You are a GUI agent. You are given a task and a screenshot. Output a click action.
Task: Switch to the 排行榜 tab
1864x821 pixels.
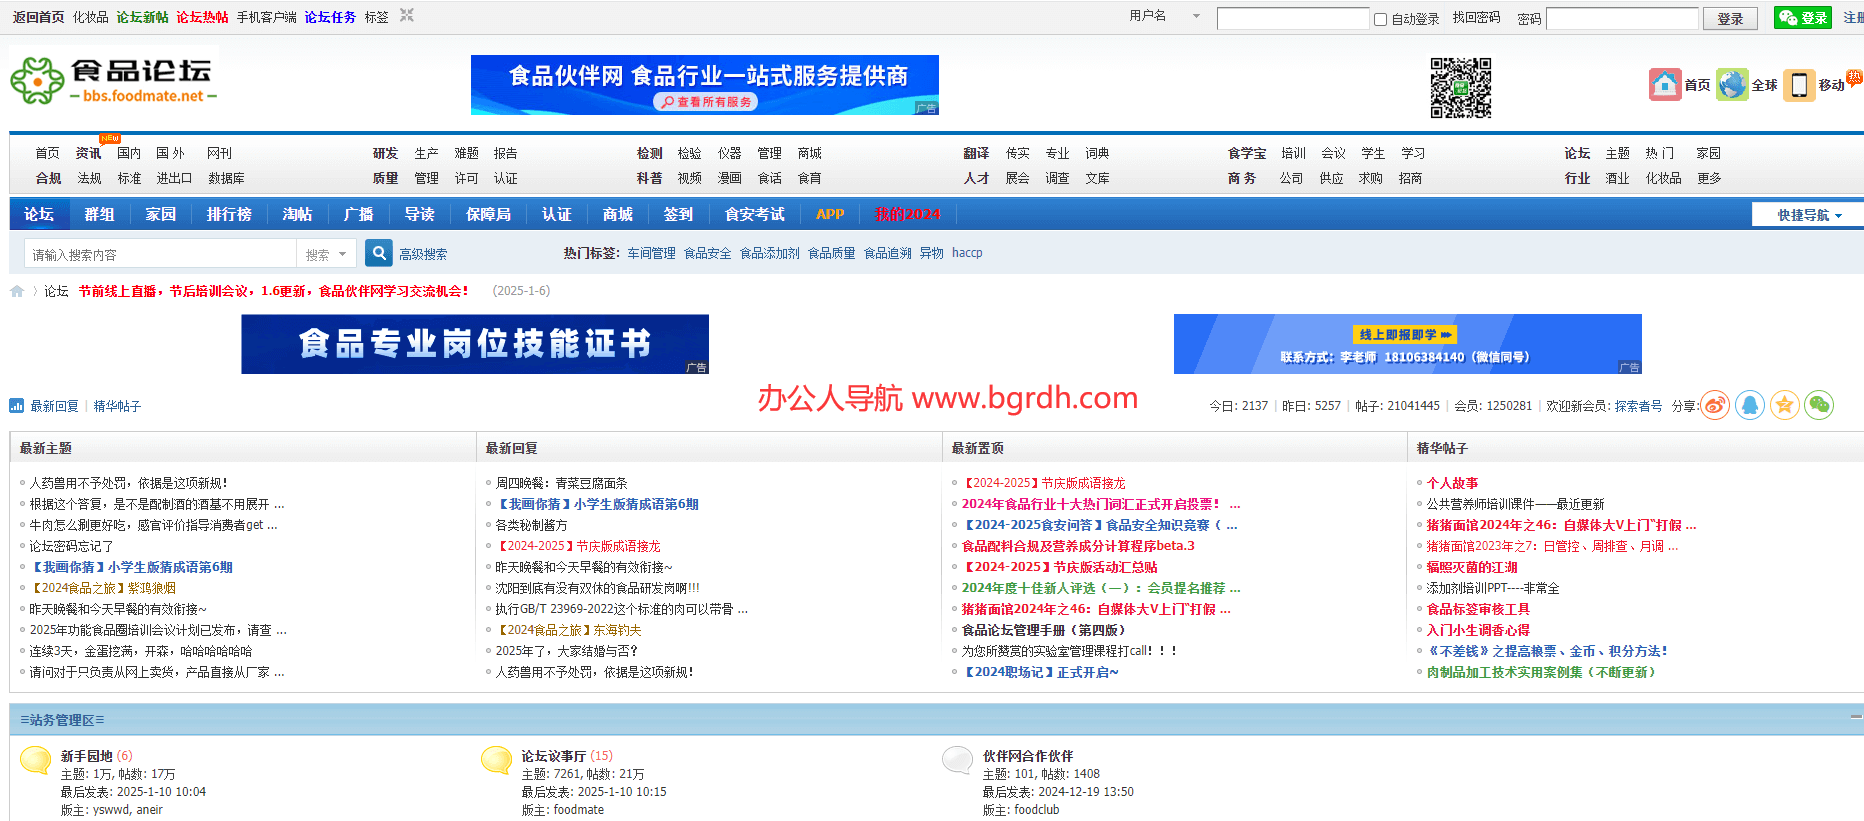[x=229, y=214]
